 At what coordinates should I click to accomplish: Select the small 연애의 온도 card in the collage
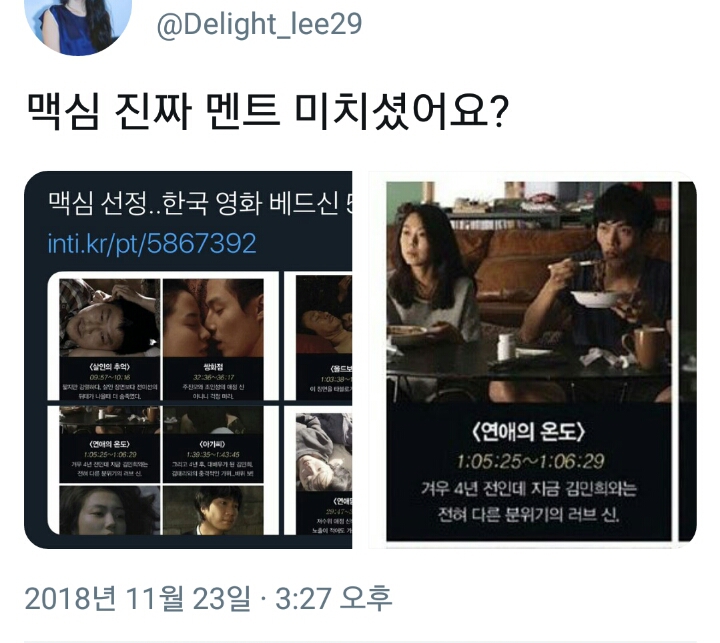pos(110,445)
